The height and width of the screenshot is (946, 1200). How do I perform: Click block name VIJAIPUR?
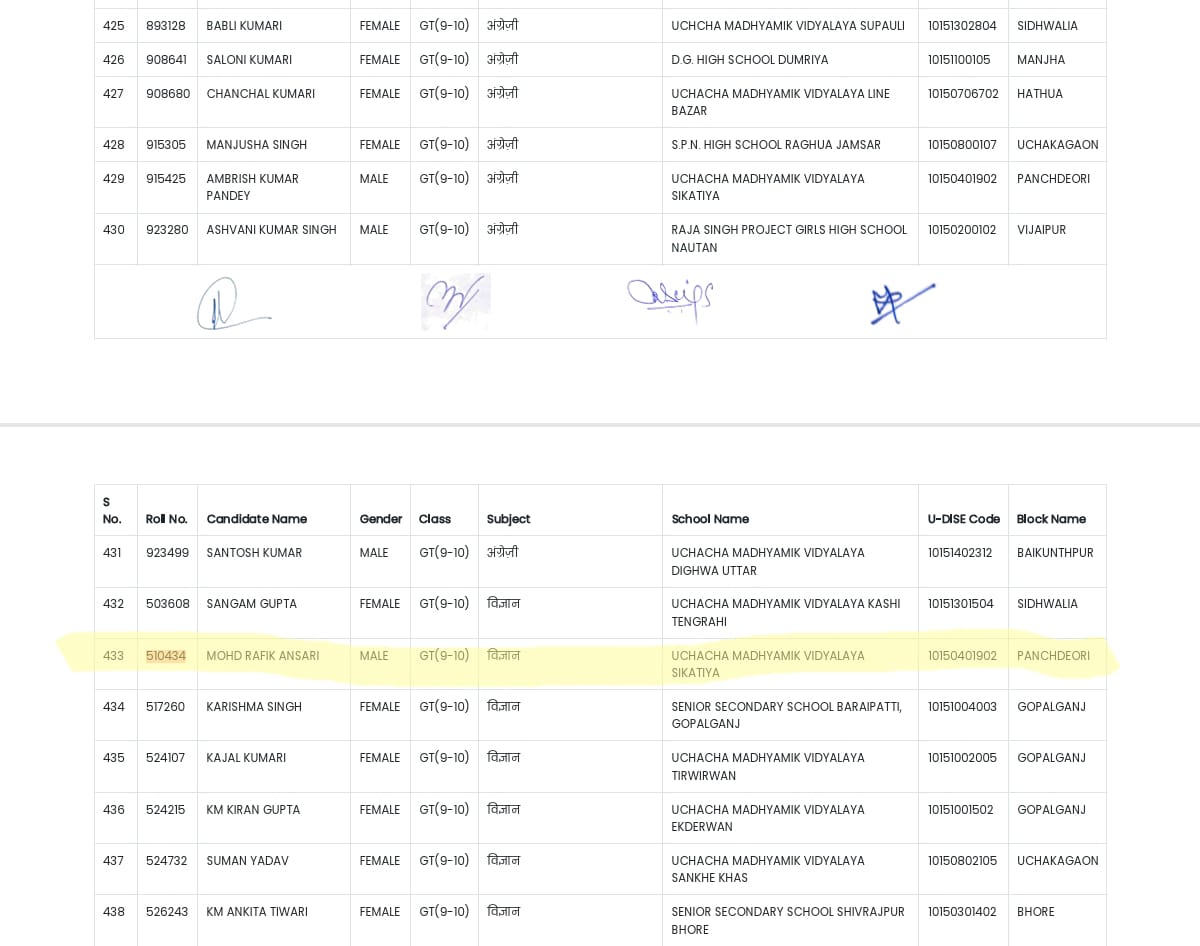click(x=1042, y=230)
